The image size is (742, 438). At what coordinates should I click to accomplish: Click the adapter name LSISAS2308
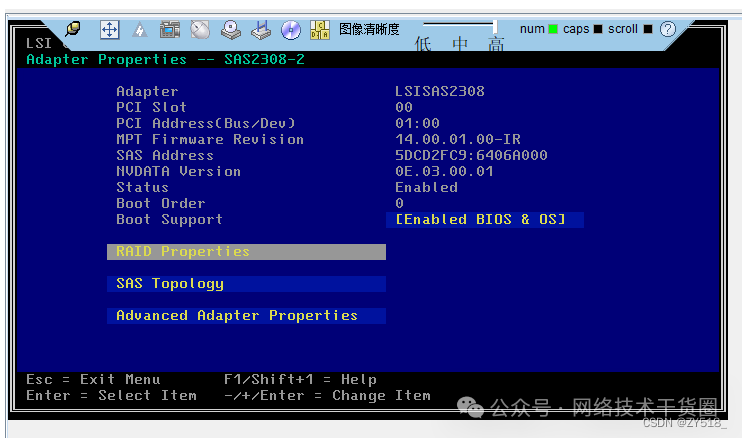(440, 91)
